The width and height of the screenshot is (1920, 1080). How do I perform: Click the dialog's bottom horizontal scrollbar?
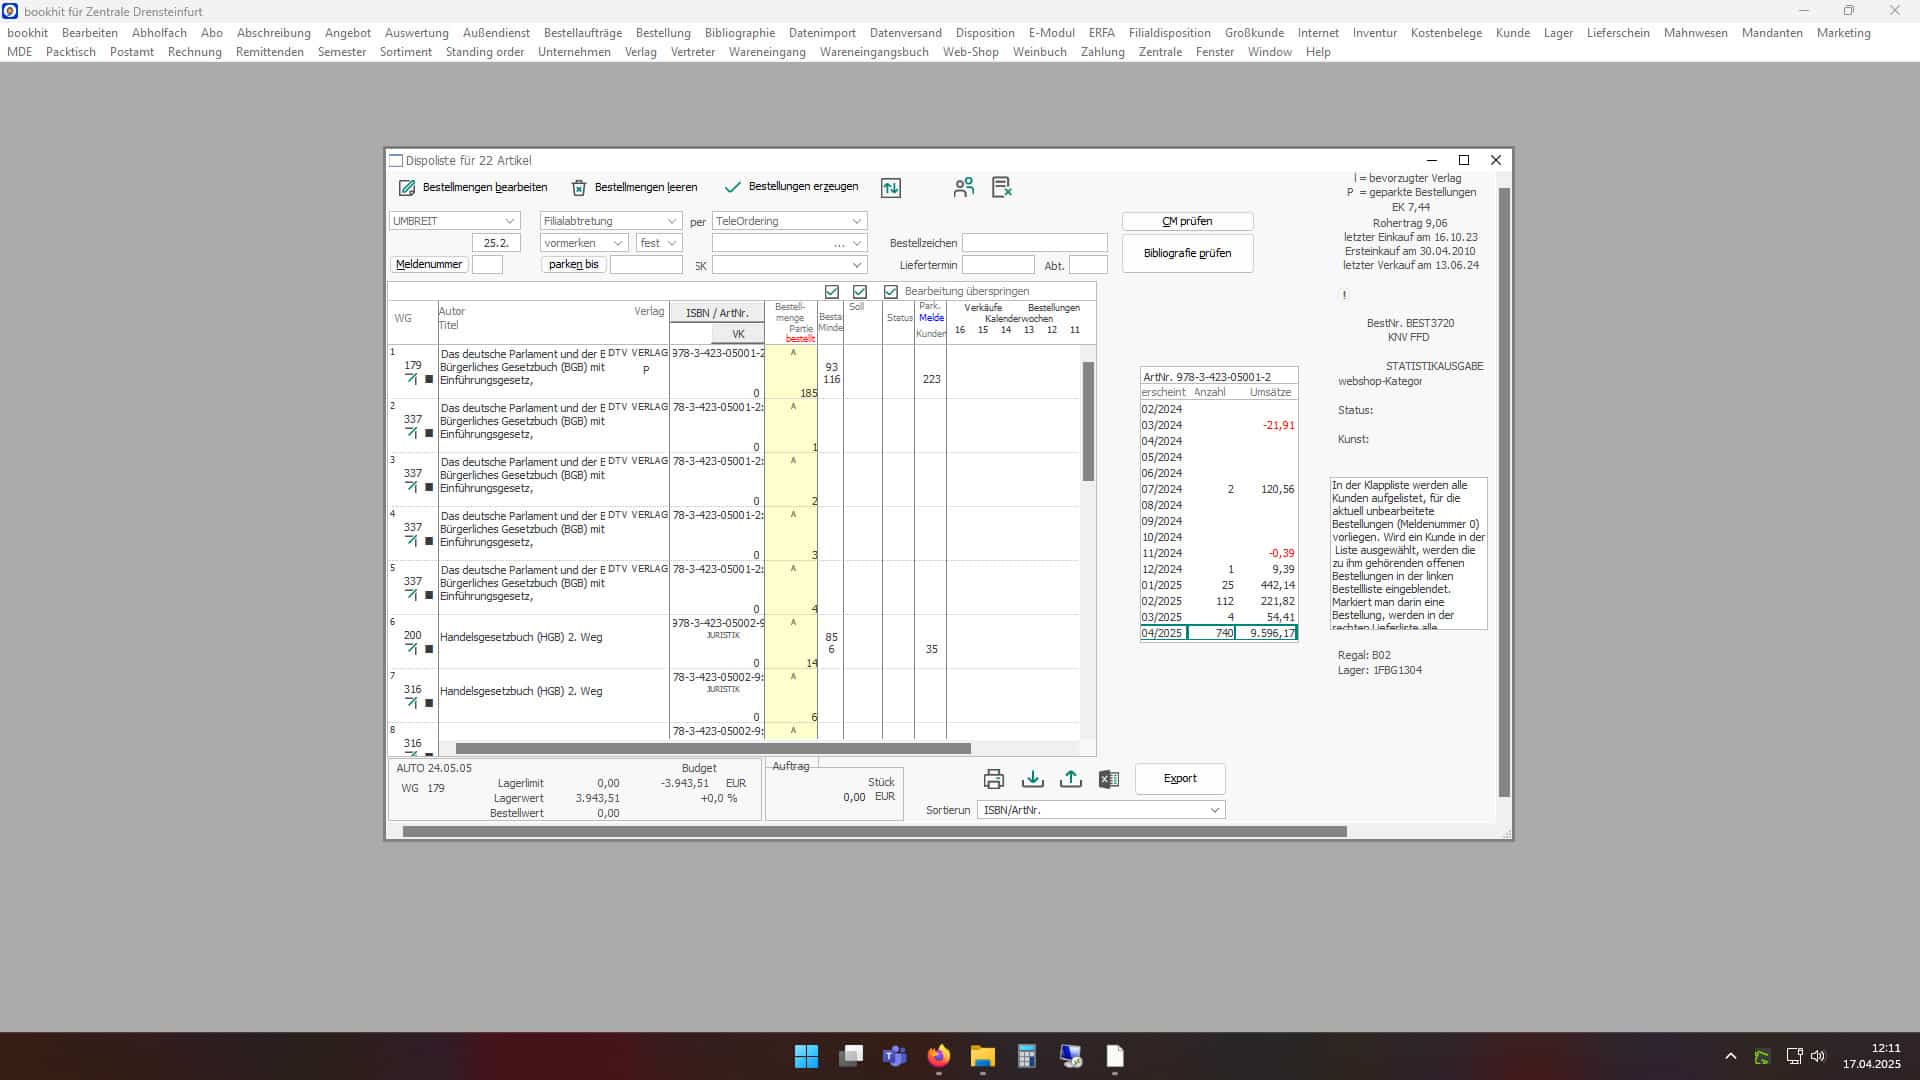tap(874, 831)
